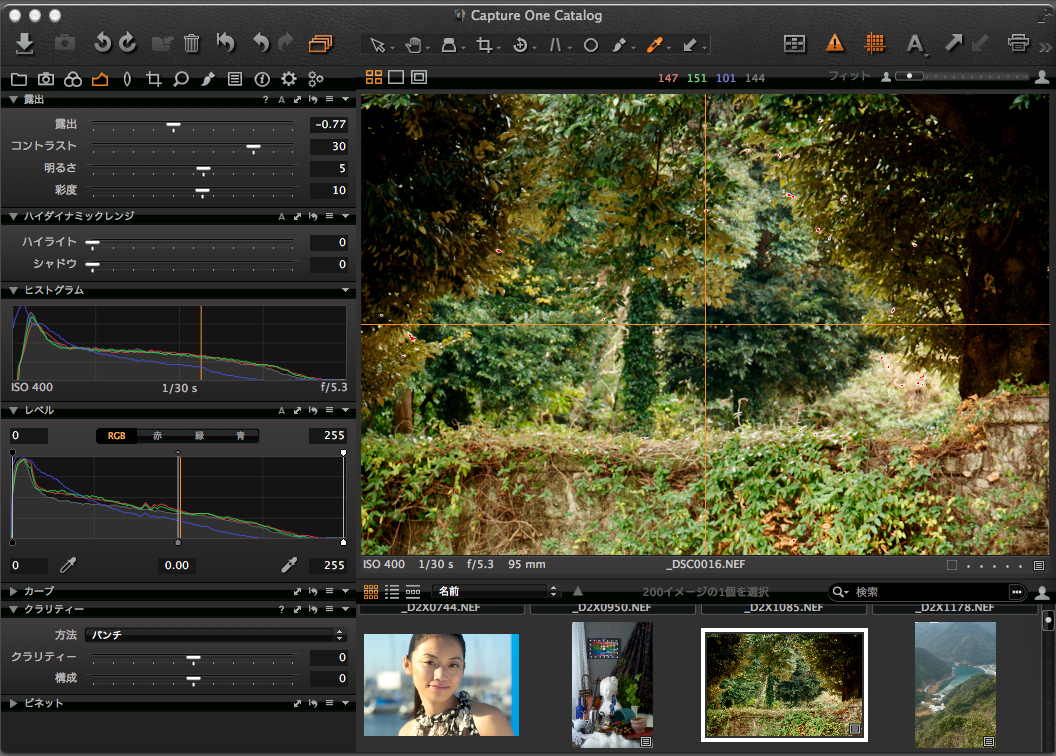Open the 名前 sort dropdown
Image resolution: width=1056 pixels, height=756 pixels.
tap(495, 592)
